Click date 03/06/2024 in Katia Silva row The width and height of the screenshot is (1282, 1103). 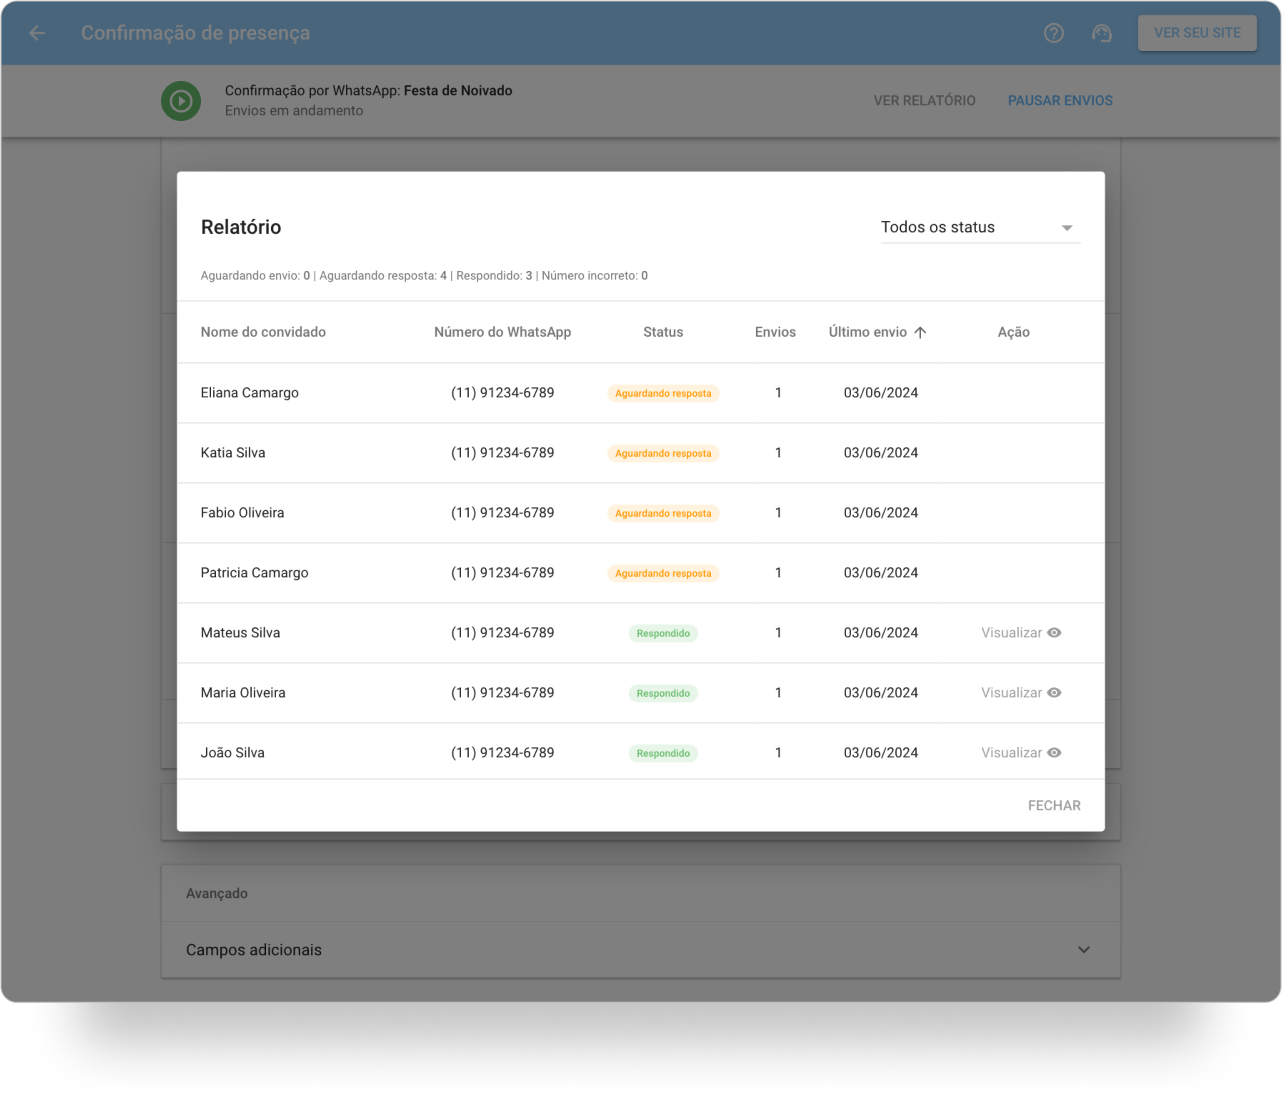pos(880,453)
